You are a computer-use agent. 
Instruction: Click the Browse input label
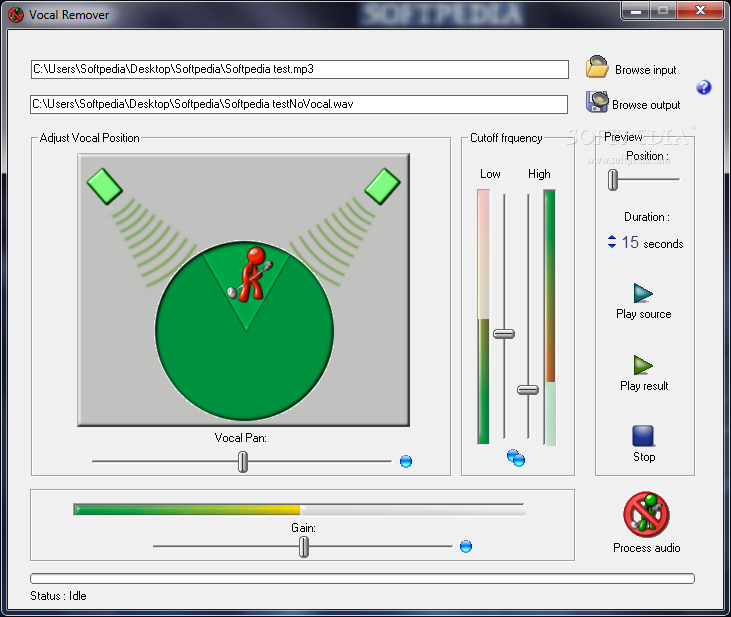[x=646, y=70]
